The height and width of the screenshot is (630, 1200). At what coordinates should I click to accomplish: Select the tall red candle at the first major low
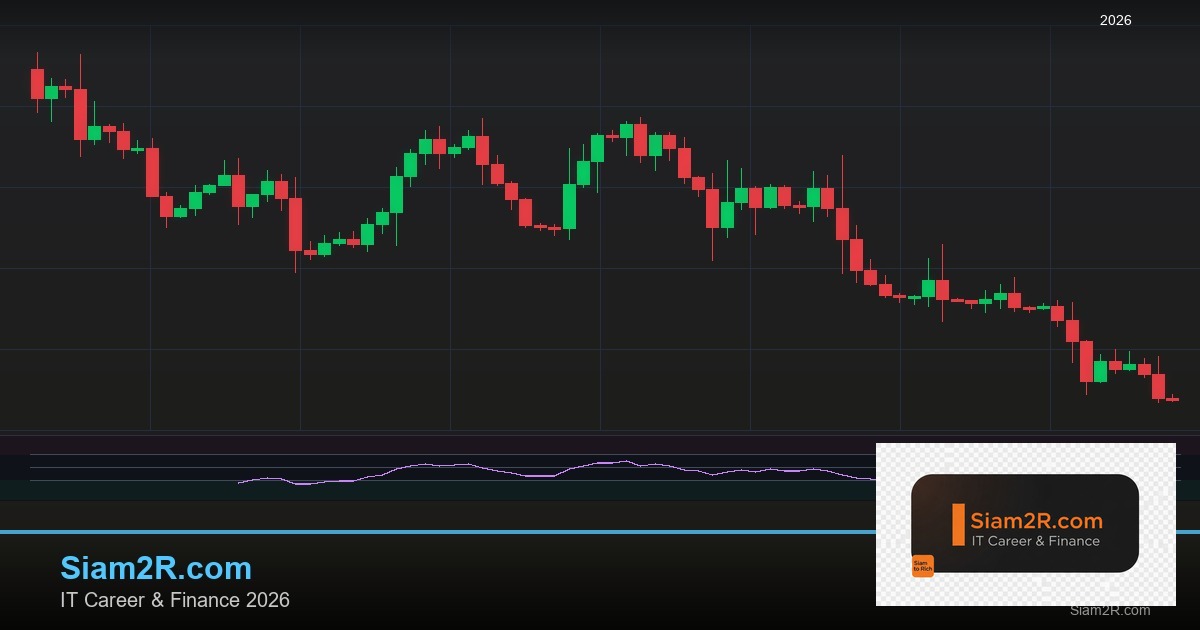click(x=295, y=224)
